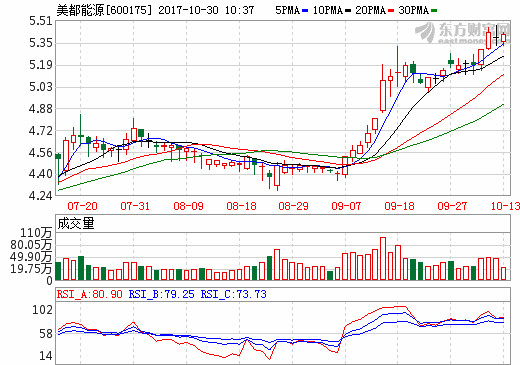
Task: Click the price axis value 5.19
Action: click(x=41, y=65)
